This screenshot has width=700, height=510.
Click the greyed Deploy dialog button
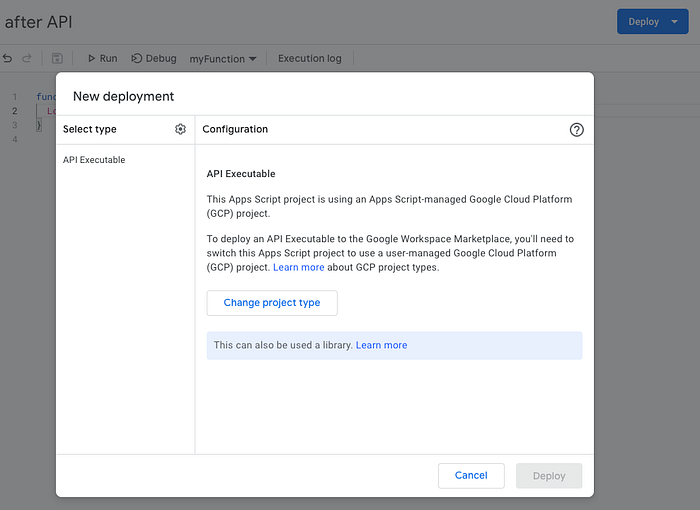click(x=549, y=476)
